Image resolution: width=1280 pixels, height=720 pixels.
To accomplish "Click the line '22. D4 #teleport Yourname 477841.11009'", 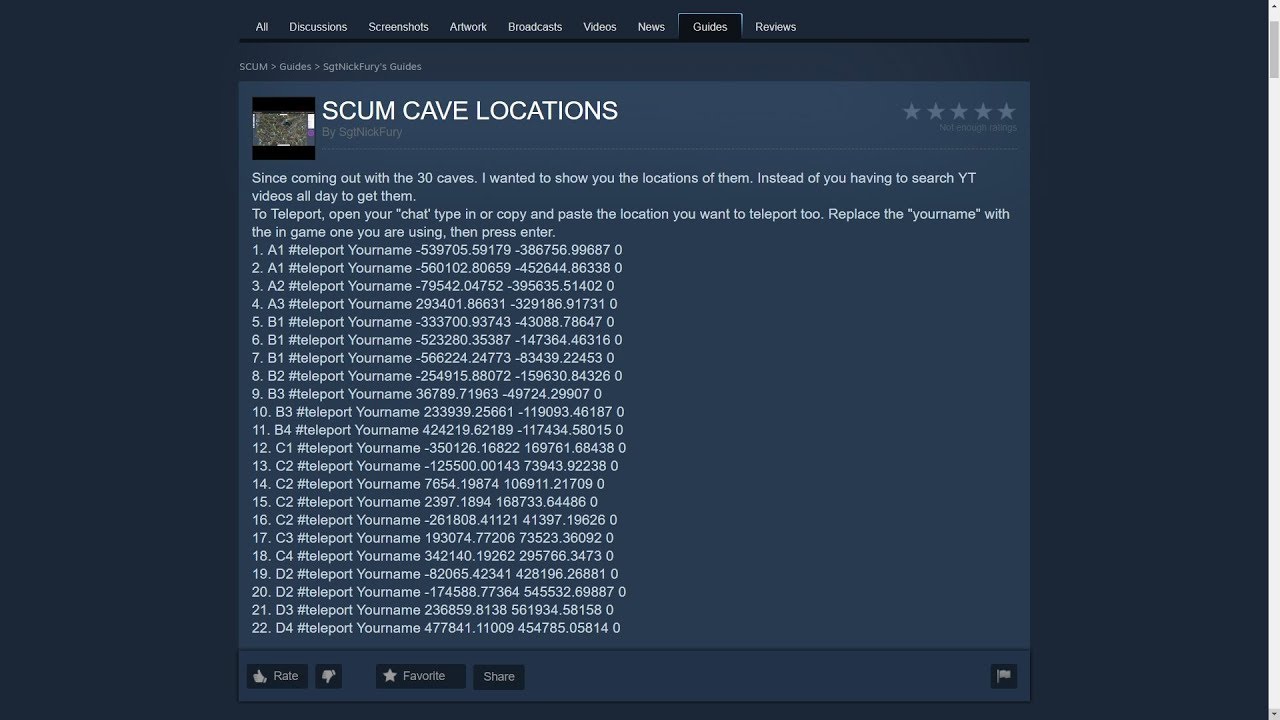I will click(x=436, y=628).
